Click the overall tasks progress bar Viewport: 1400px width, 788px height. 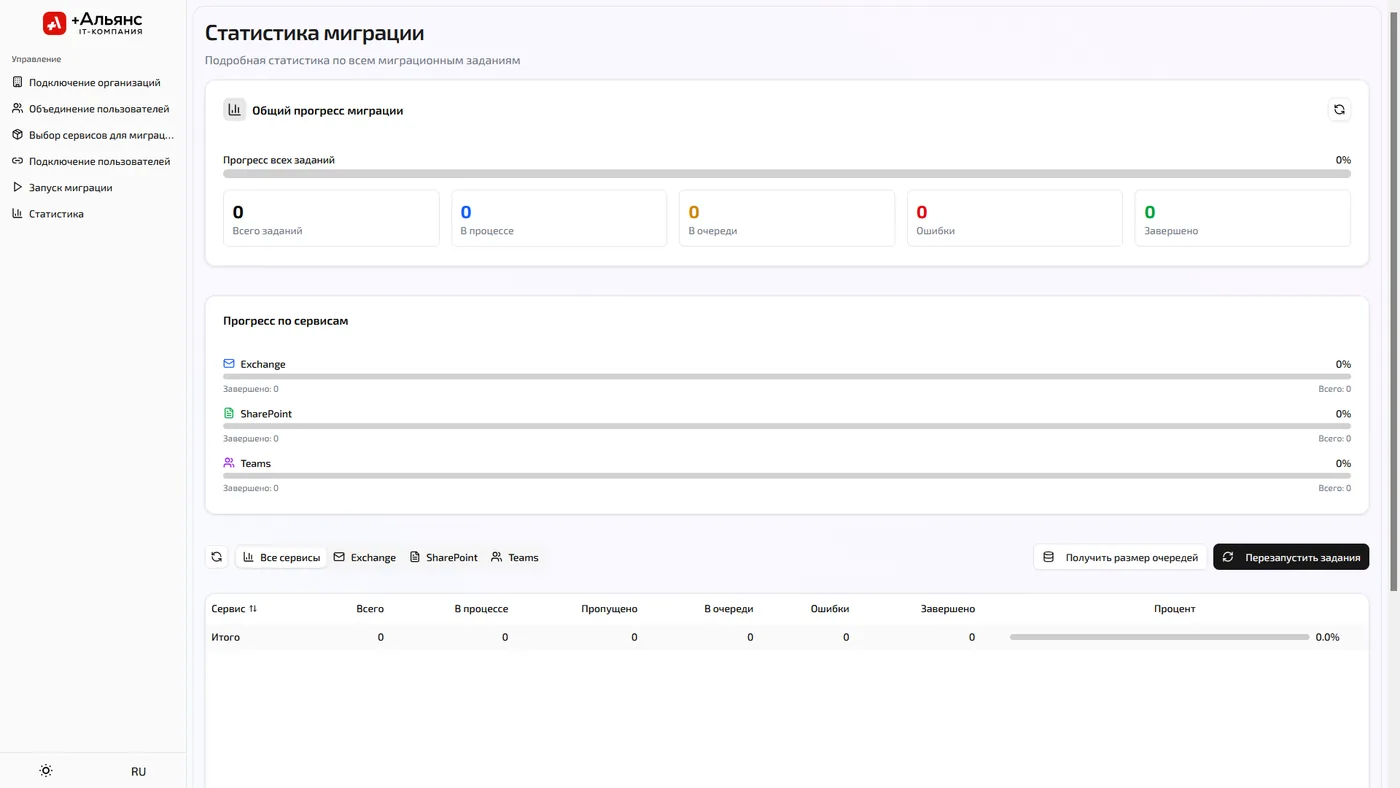click(x=787, y=174)
